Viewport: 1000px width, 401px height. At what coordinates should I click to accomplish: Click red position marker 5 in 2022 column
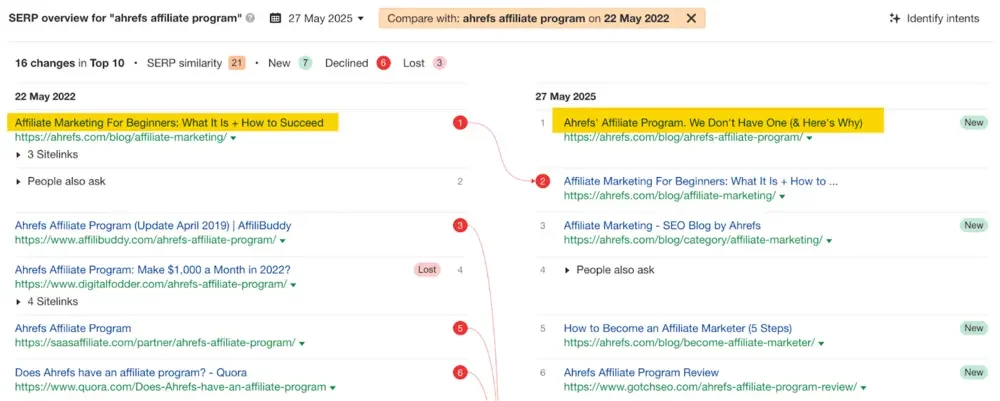click(460, 329)
